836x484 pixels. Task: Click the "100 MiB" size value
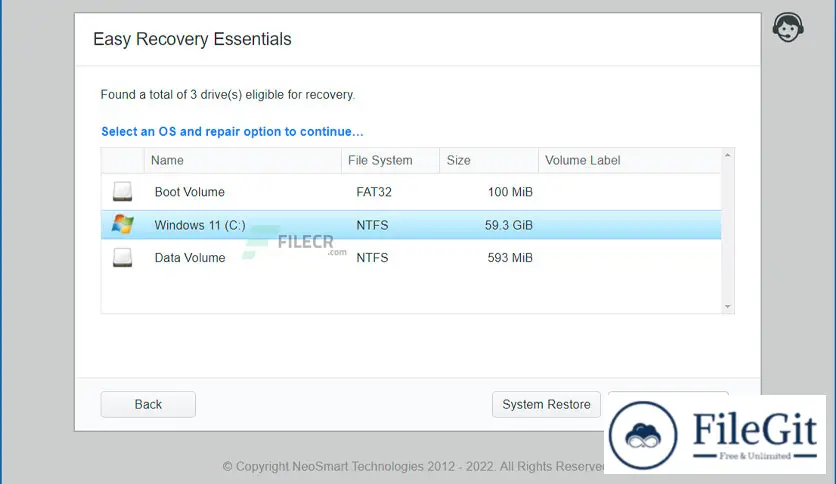pos(510,192)
